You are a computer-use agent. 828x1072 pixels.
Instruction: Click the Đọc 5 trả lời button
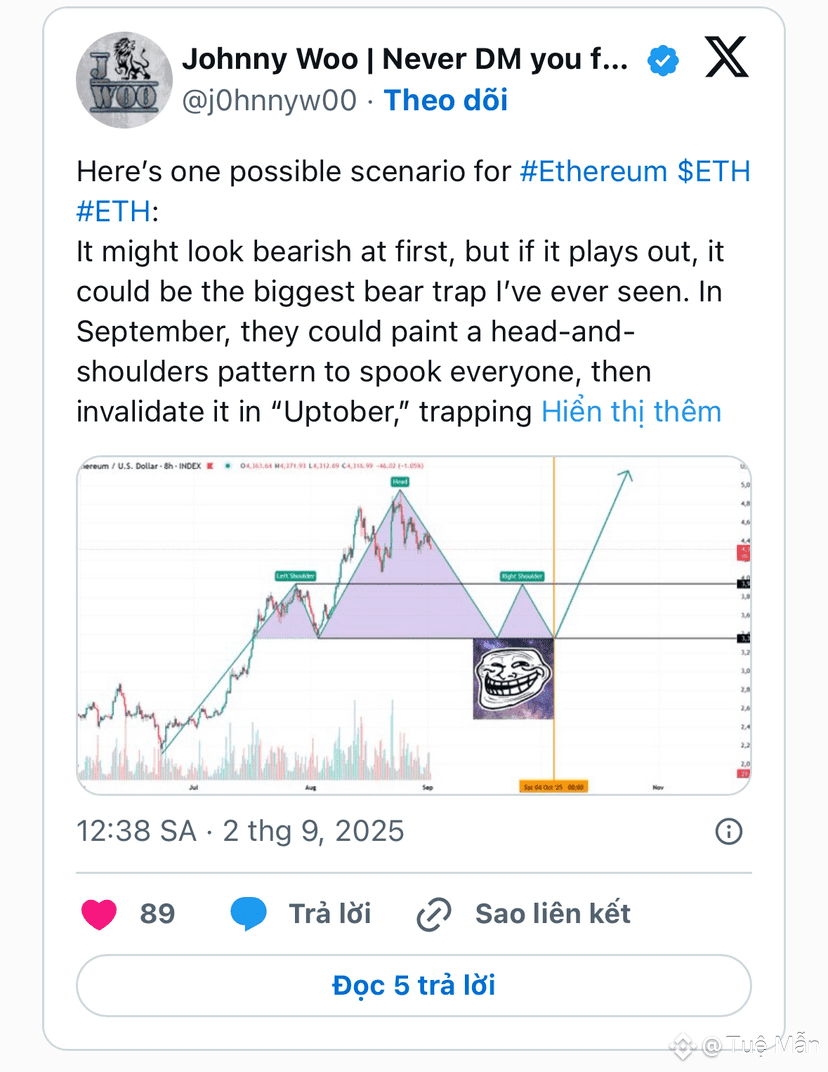tap(414, 985)
